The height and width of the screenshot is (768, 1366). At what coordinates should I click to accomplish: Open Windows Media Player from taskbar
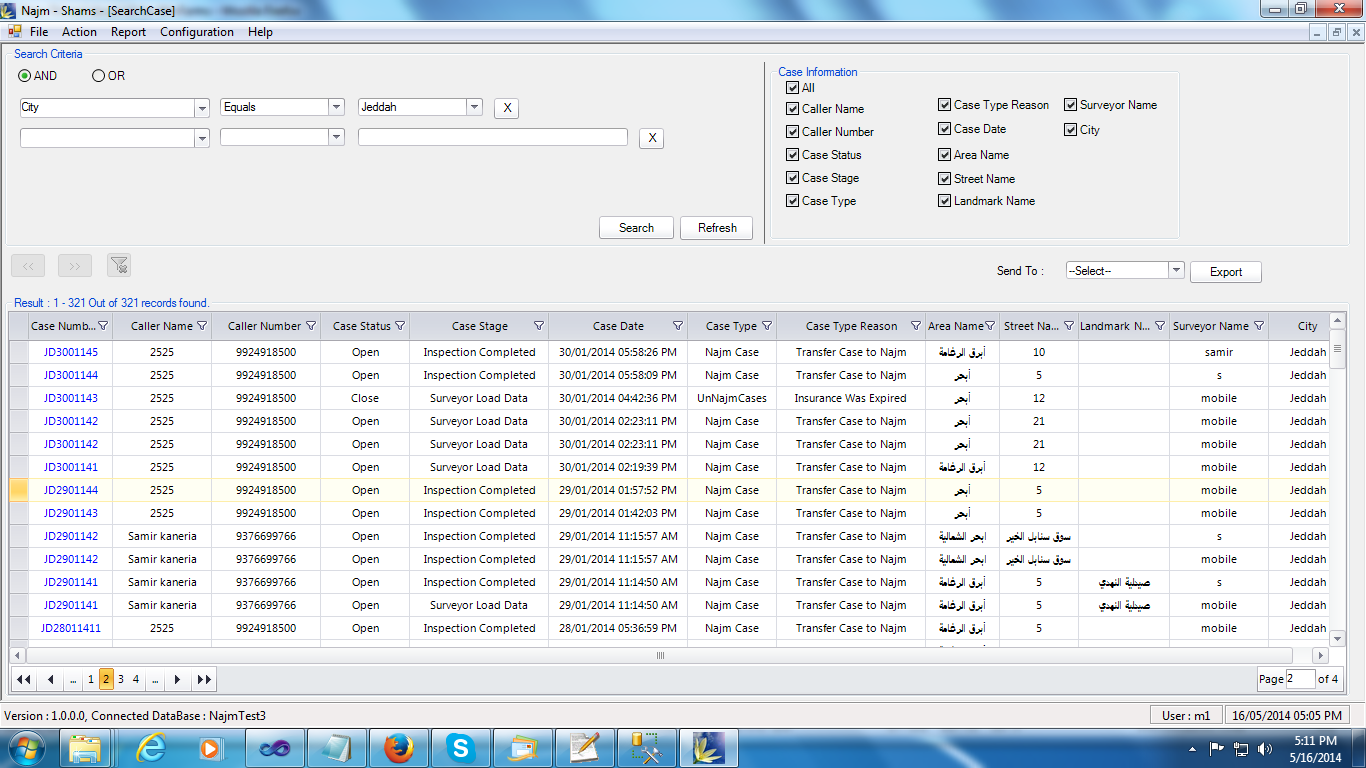point(210,748)
